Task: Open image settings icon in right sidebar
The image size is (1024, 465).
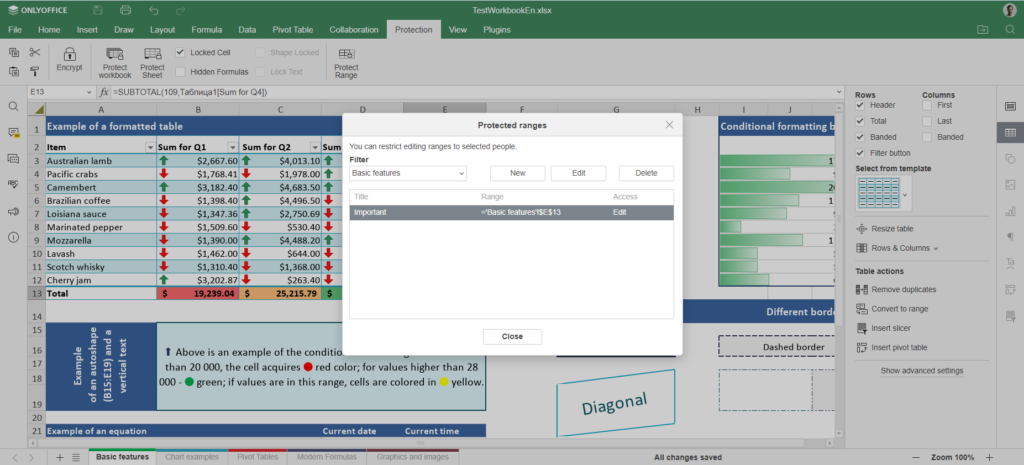Action: point(1010,185)
